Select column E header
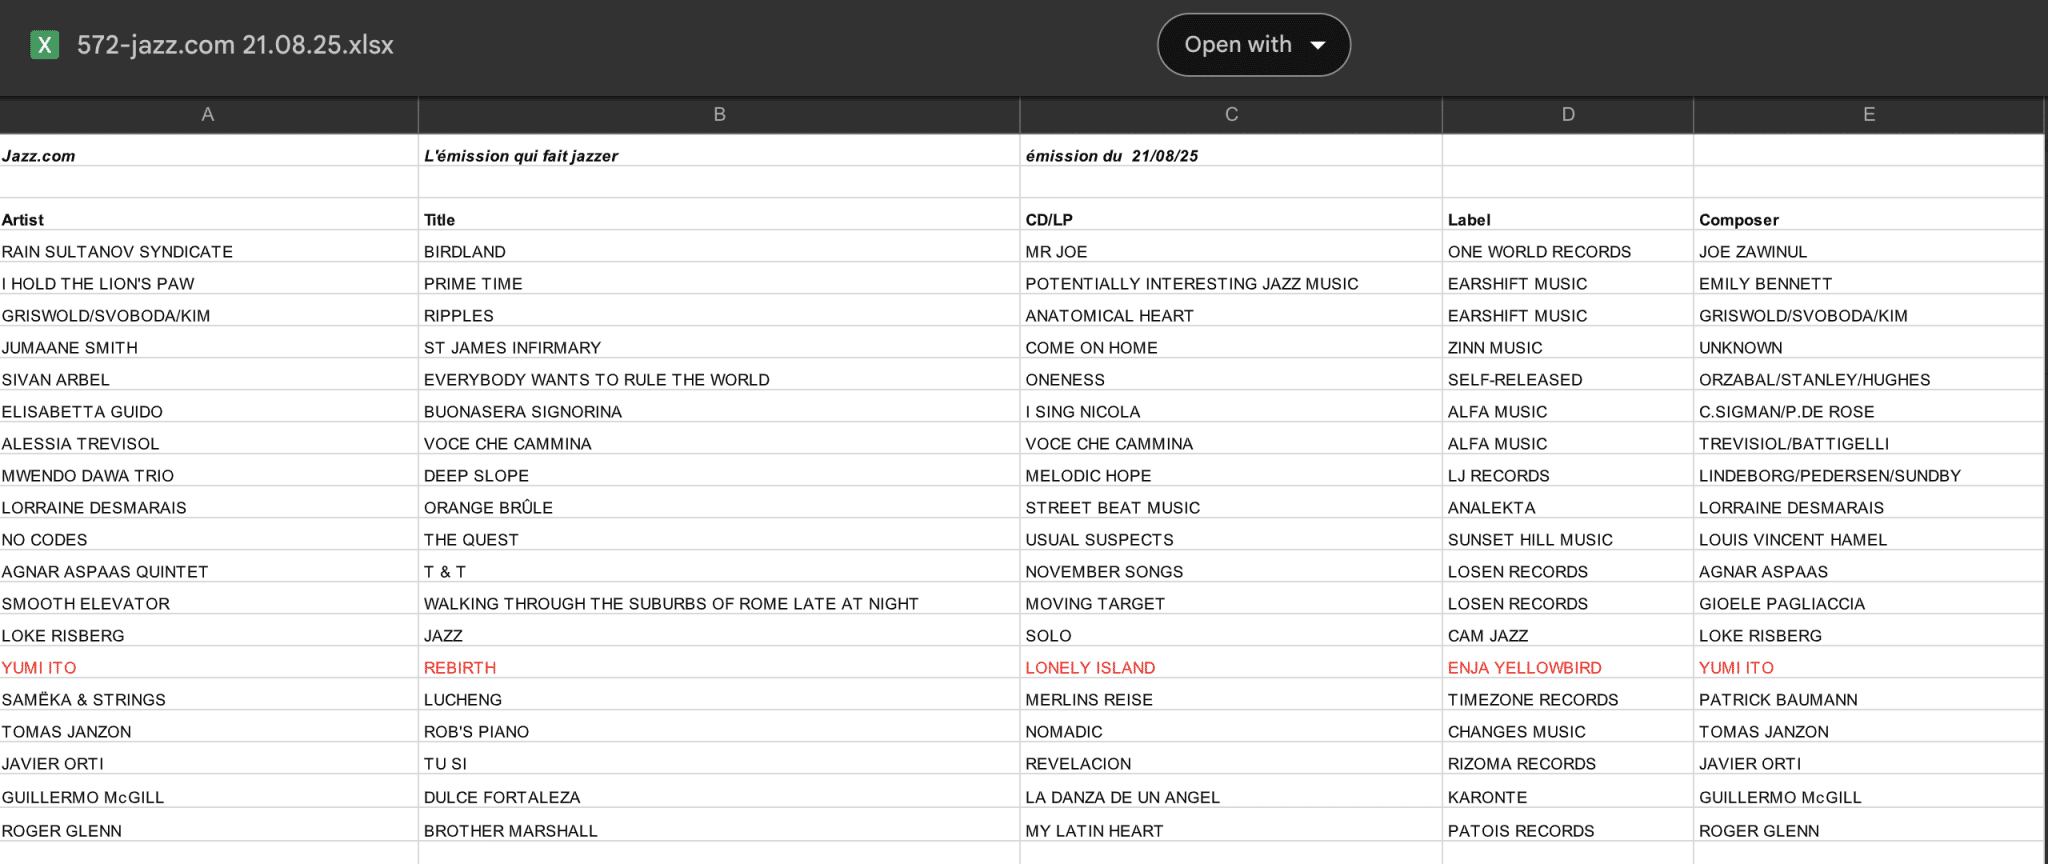This screenshot has width=2048, height=864. point(1868,115)
